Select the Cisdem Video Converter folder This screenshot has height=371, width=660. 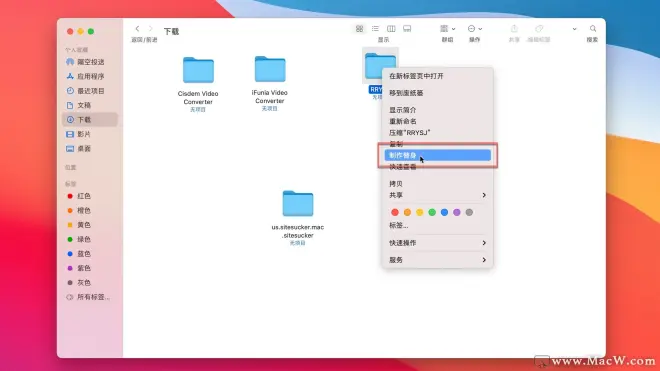point(198,70)
